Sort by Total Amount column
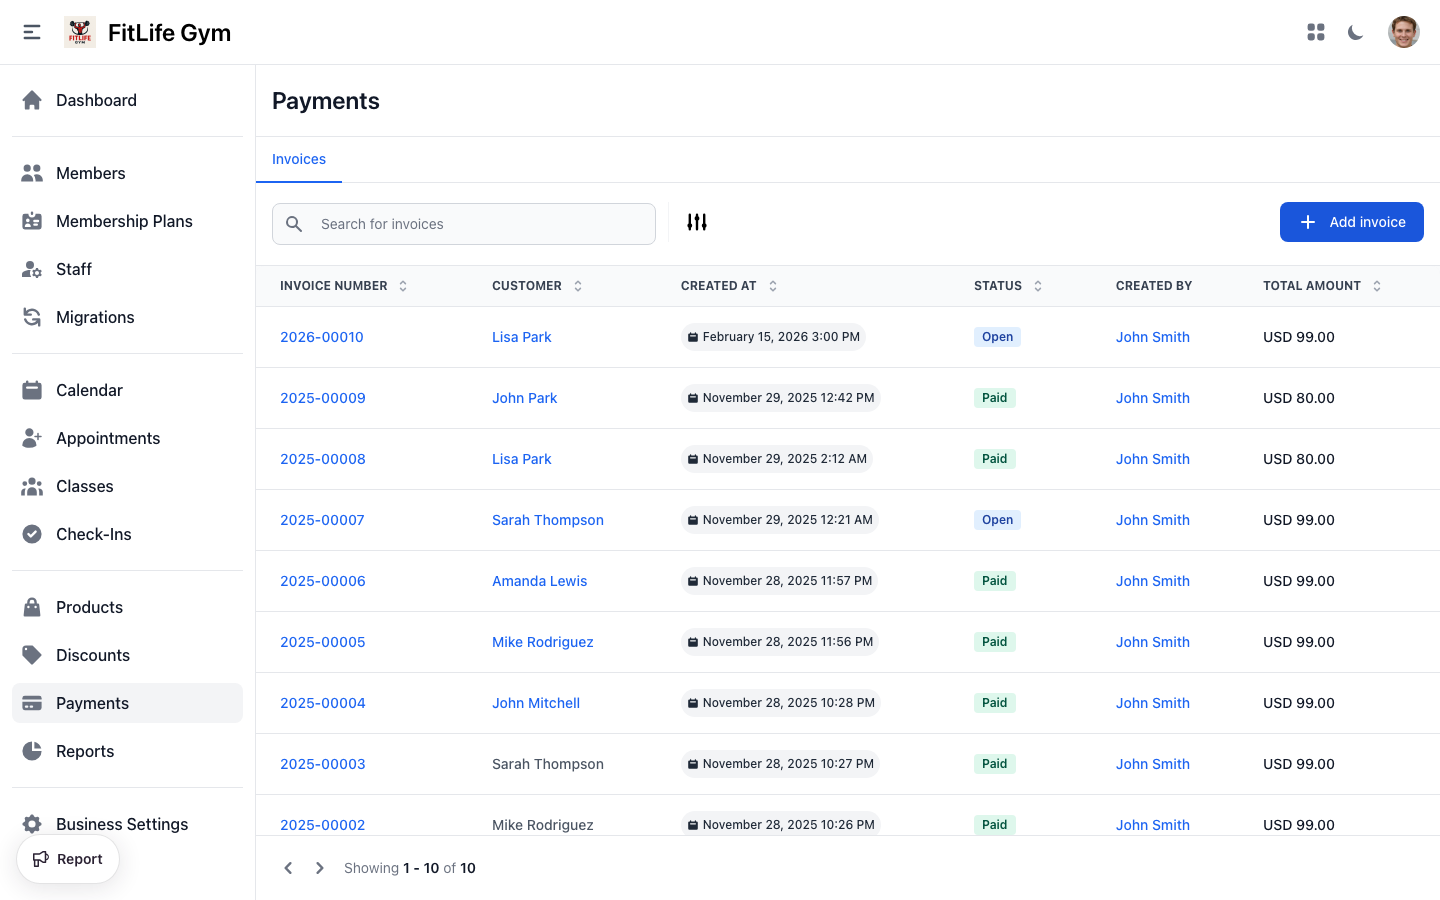 pyautogui.click(x=1377, y=285)
